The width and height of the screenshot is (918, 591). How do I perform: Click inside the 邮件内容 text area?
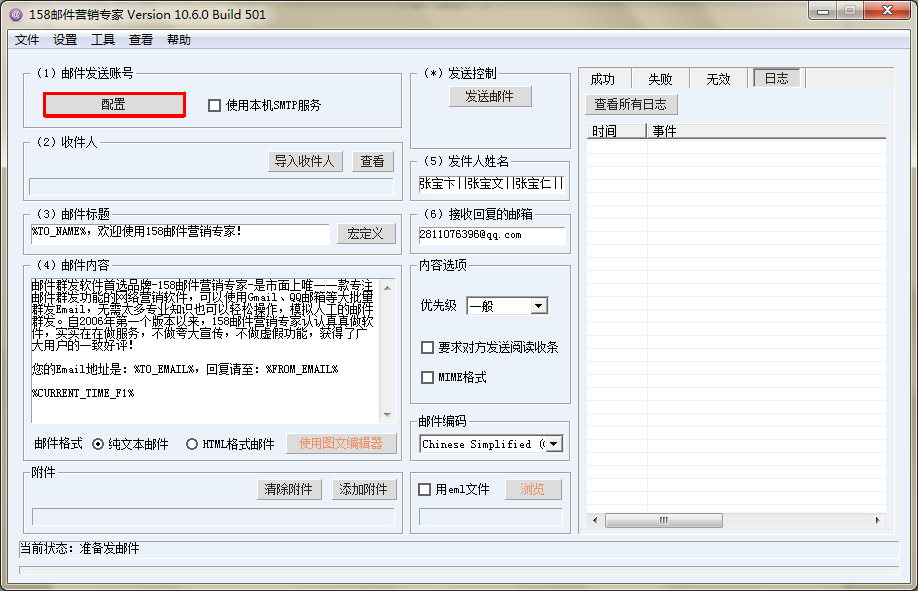point(205,350)
